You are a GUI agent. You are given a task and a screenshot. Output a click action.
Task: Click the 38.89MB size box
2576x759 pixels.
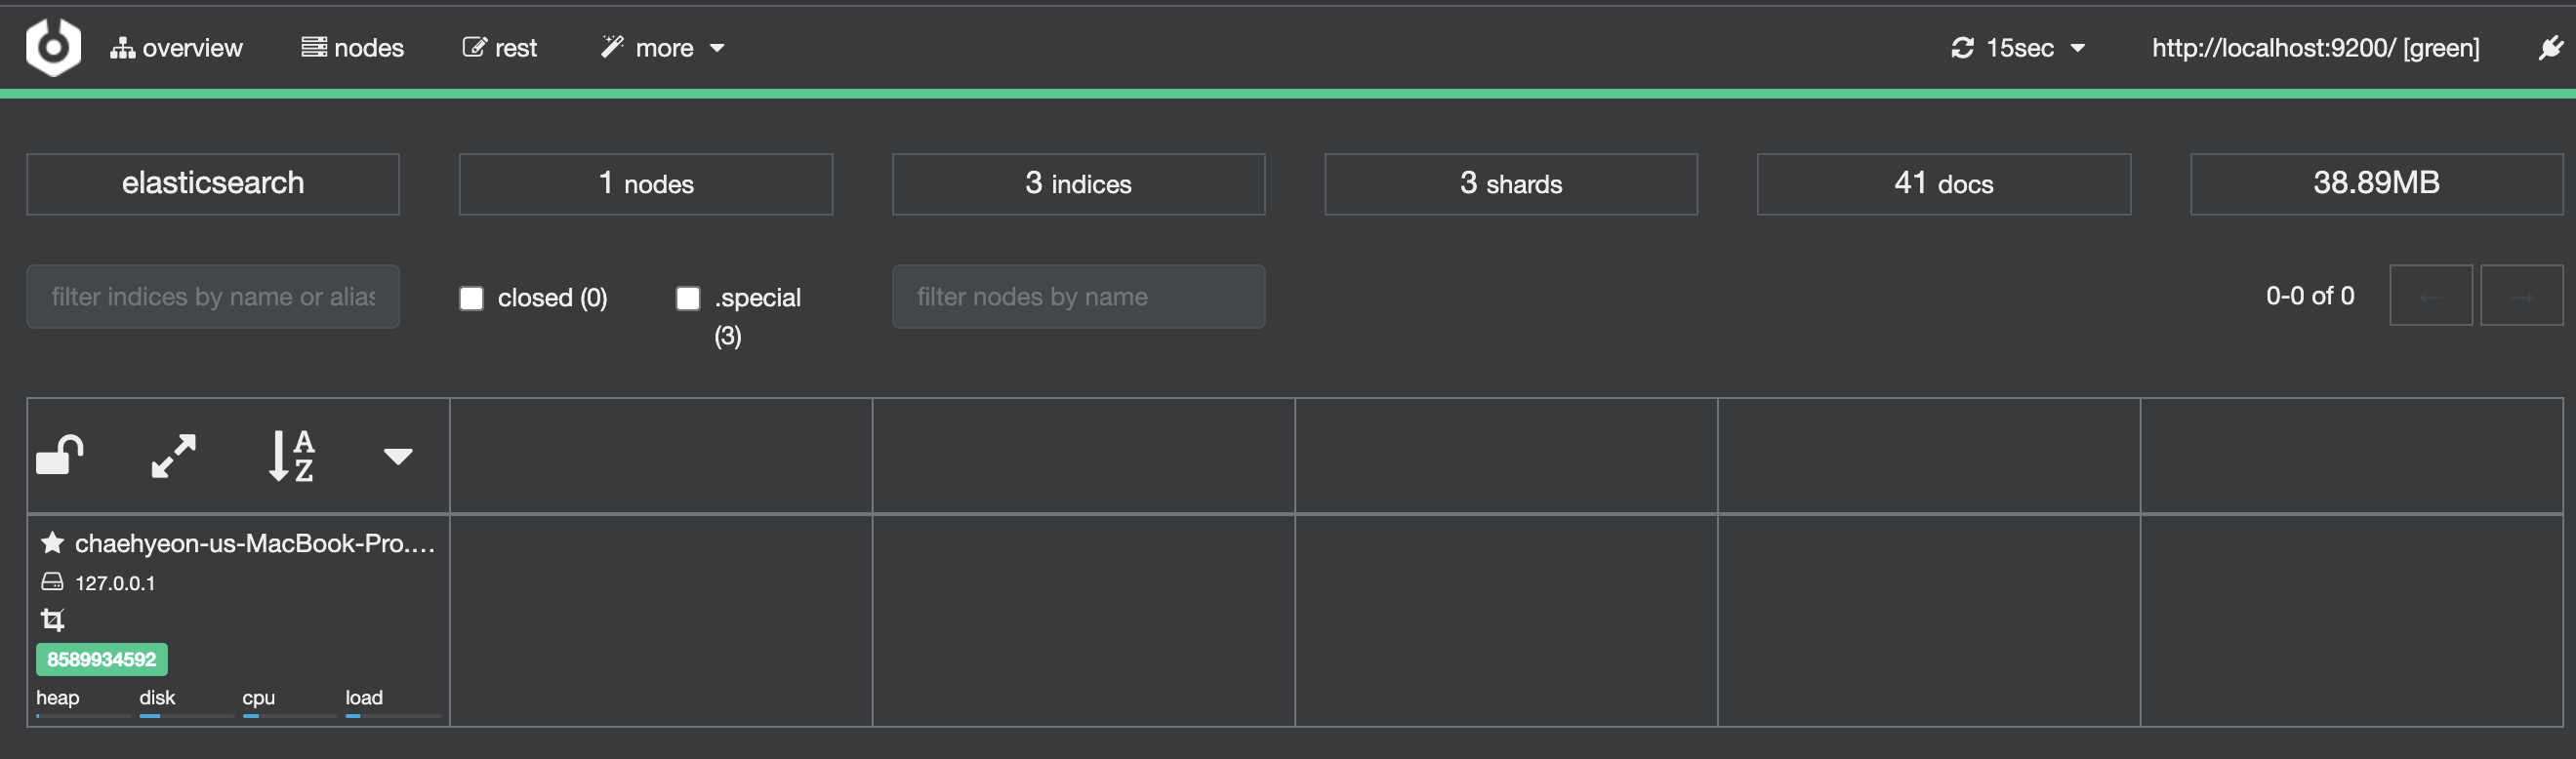coord(2376,184)
